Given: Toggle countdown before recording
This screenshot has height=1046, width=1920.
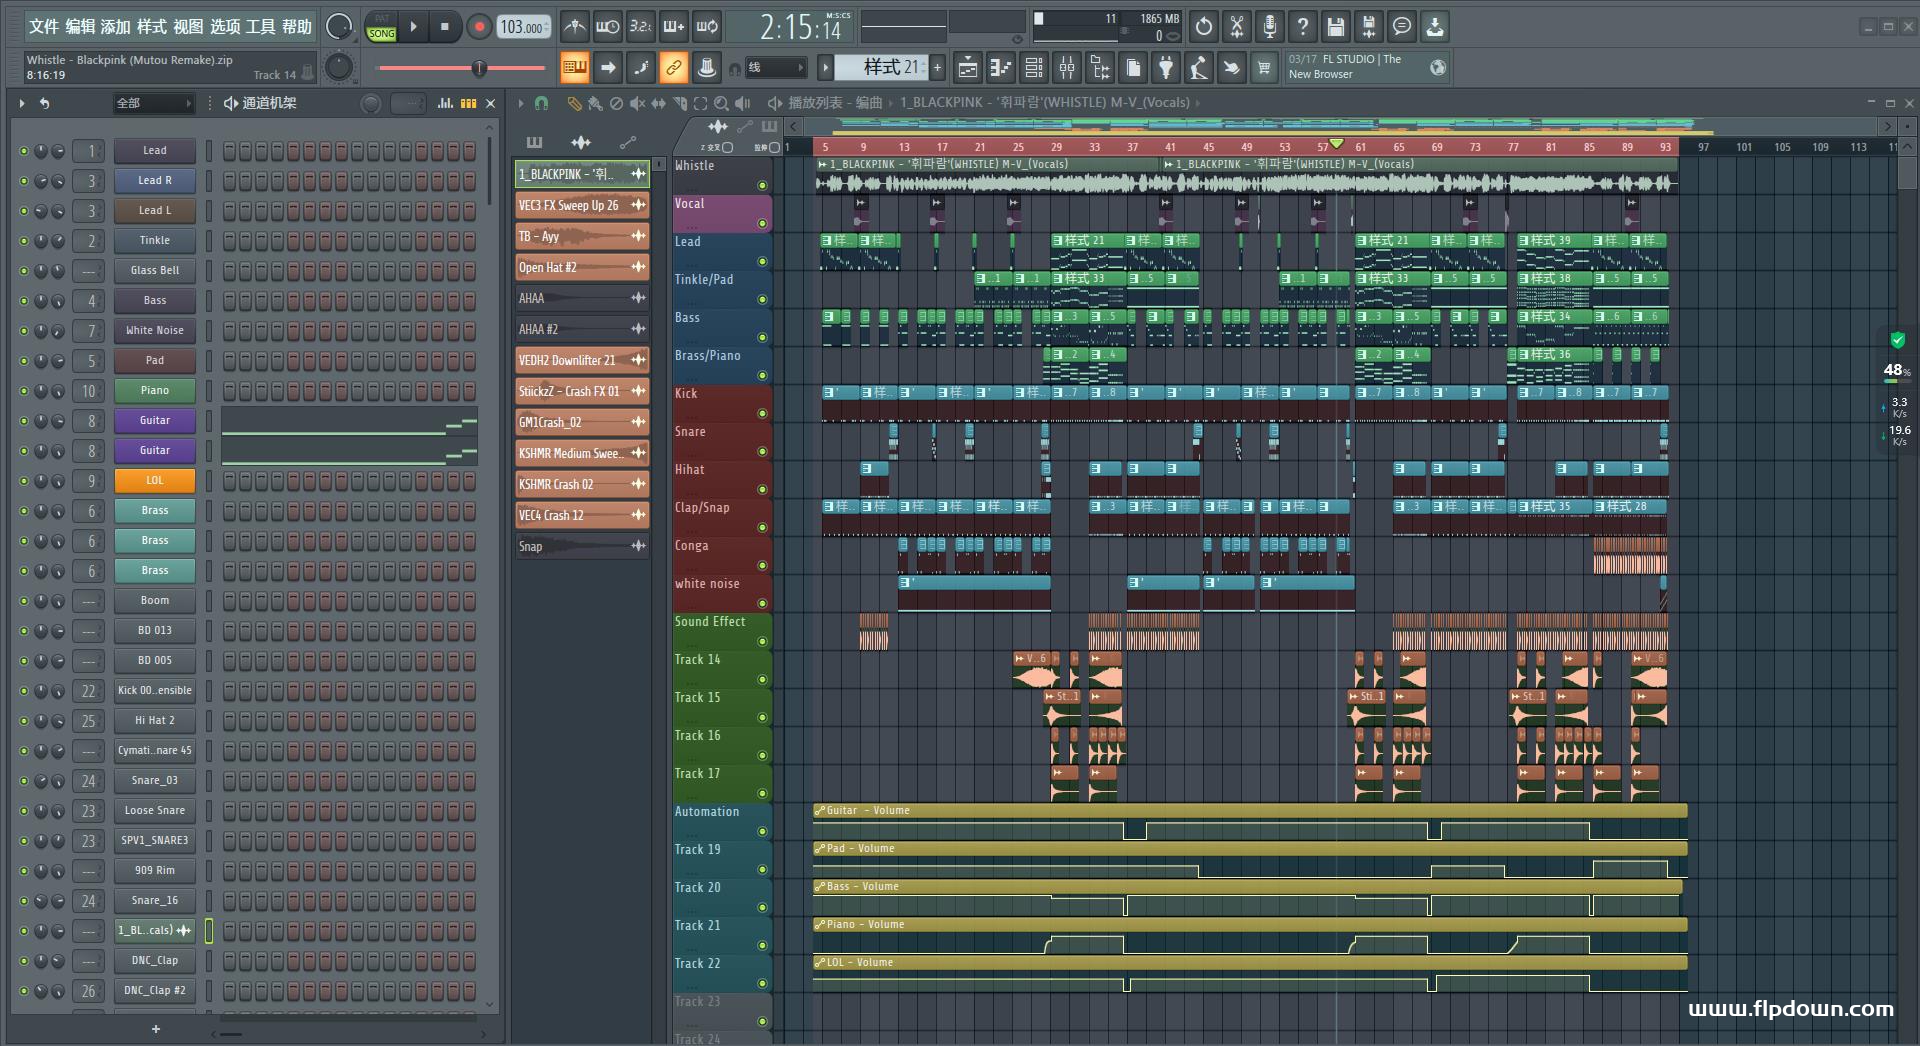Looking at the screenshot, I should [640, 27].
